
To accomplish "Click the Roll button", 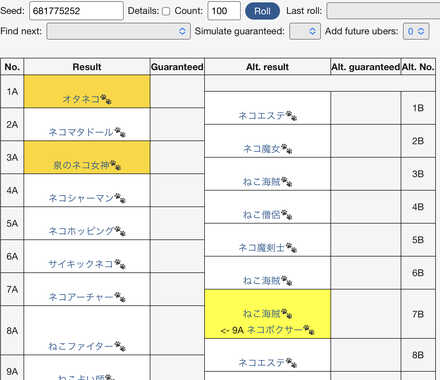I will [x=262, y=11].
